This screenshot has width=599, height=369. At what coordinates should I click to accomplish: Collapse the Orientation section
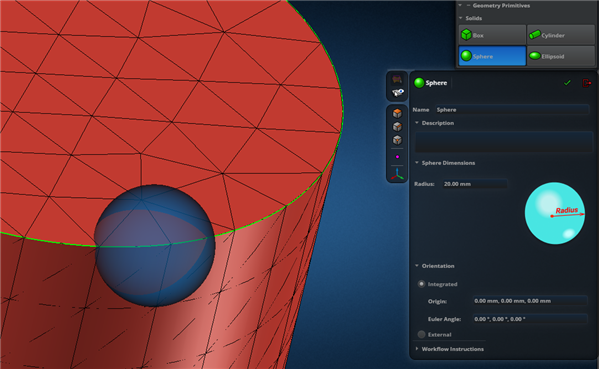[417, 265]
